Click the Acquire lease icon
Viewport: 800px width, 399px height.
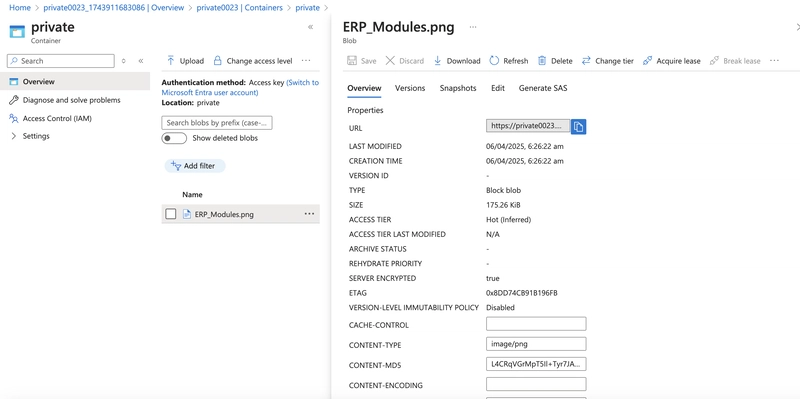click(x=647, y=61)
